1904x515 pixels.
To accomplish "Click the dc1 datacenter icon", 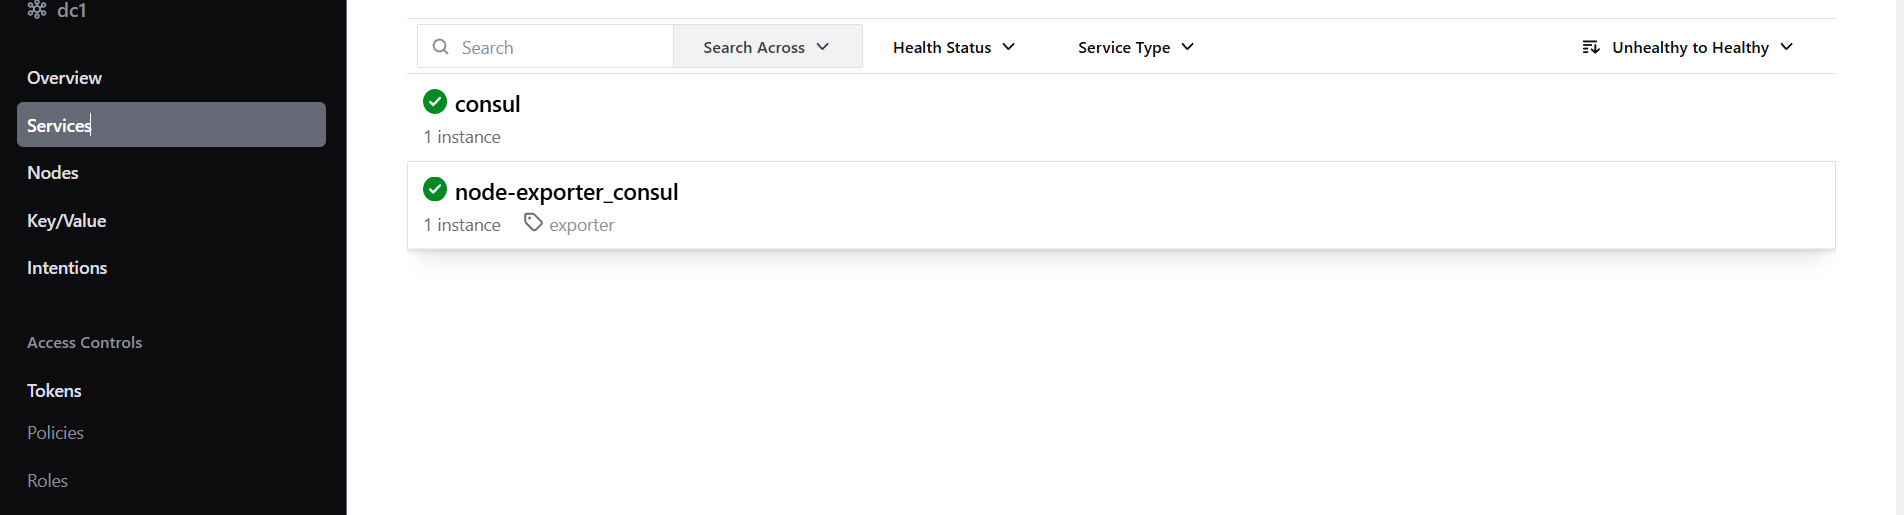I will (x=37, y=10).
